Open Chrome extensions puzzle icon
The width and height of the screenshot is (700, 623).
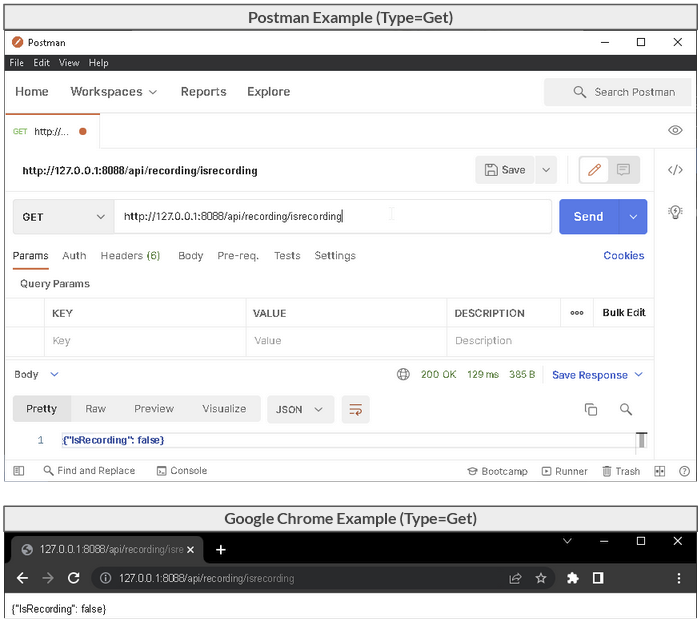point(573,578)
